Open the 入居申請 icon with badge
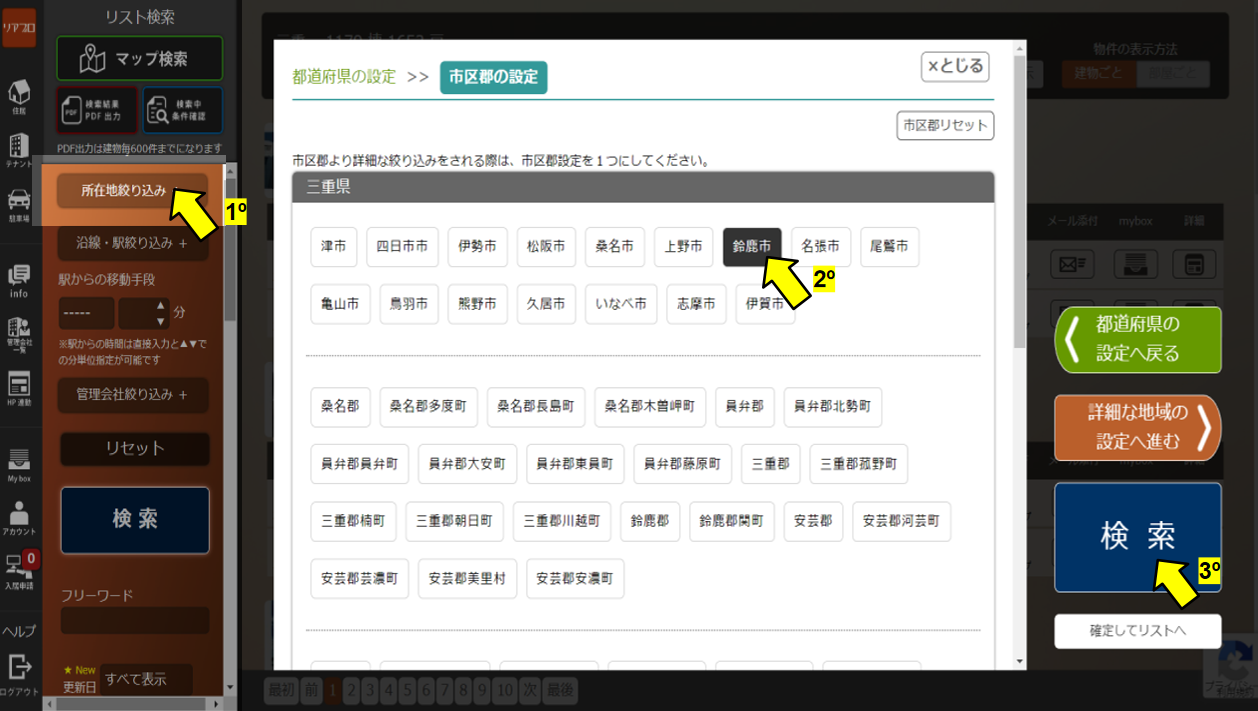The height and width of the screenshot is (711, 1258). [x=19, y=570]
